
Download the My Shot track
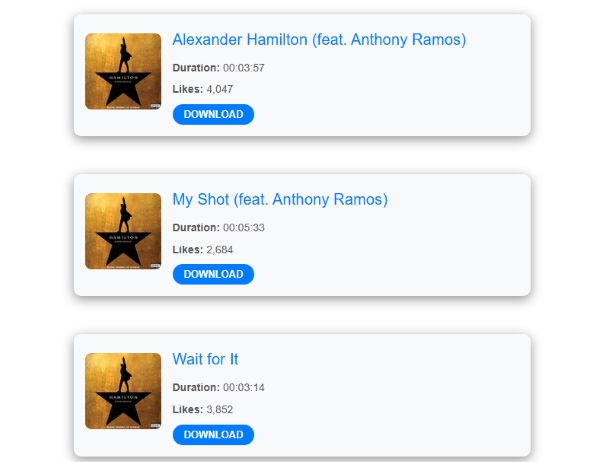213,274
